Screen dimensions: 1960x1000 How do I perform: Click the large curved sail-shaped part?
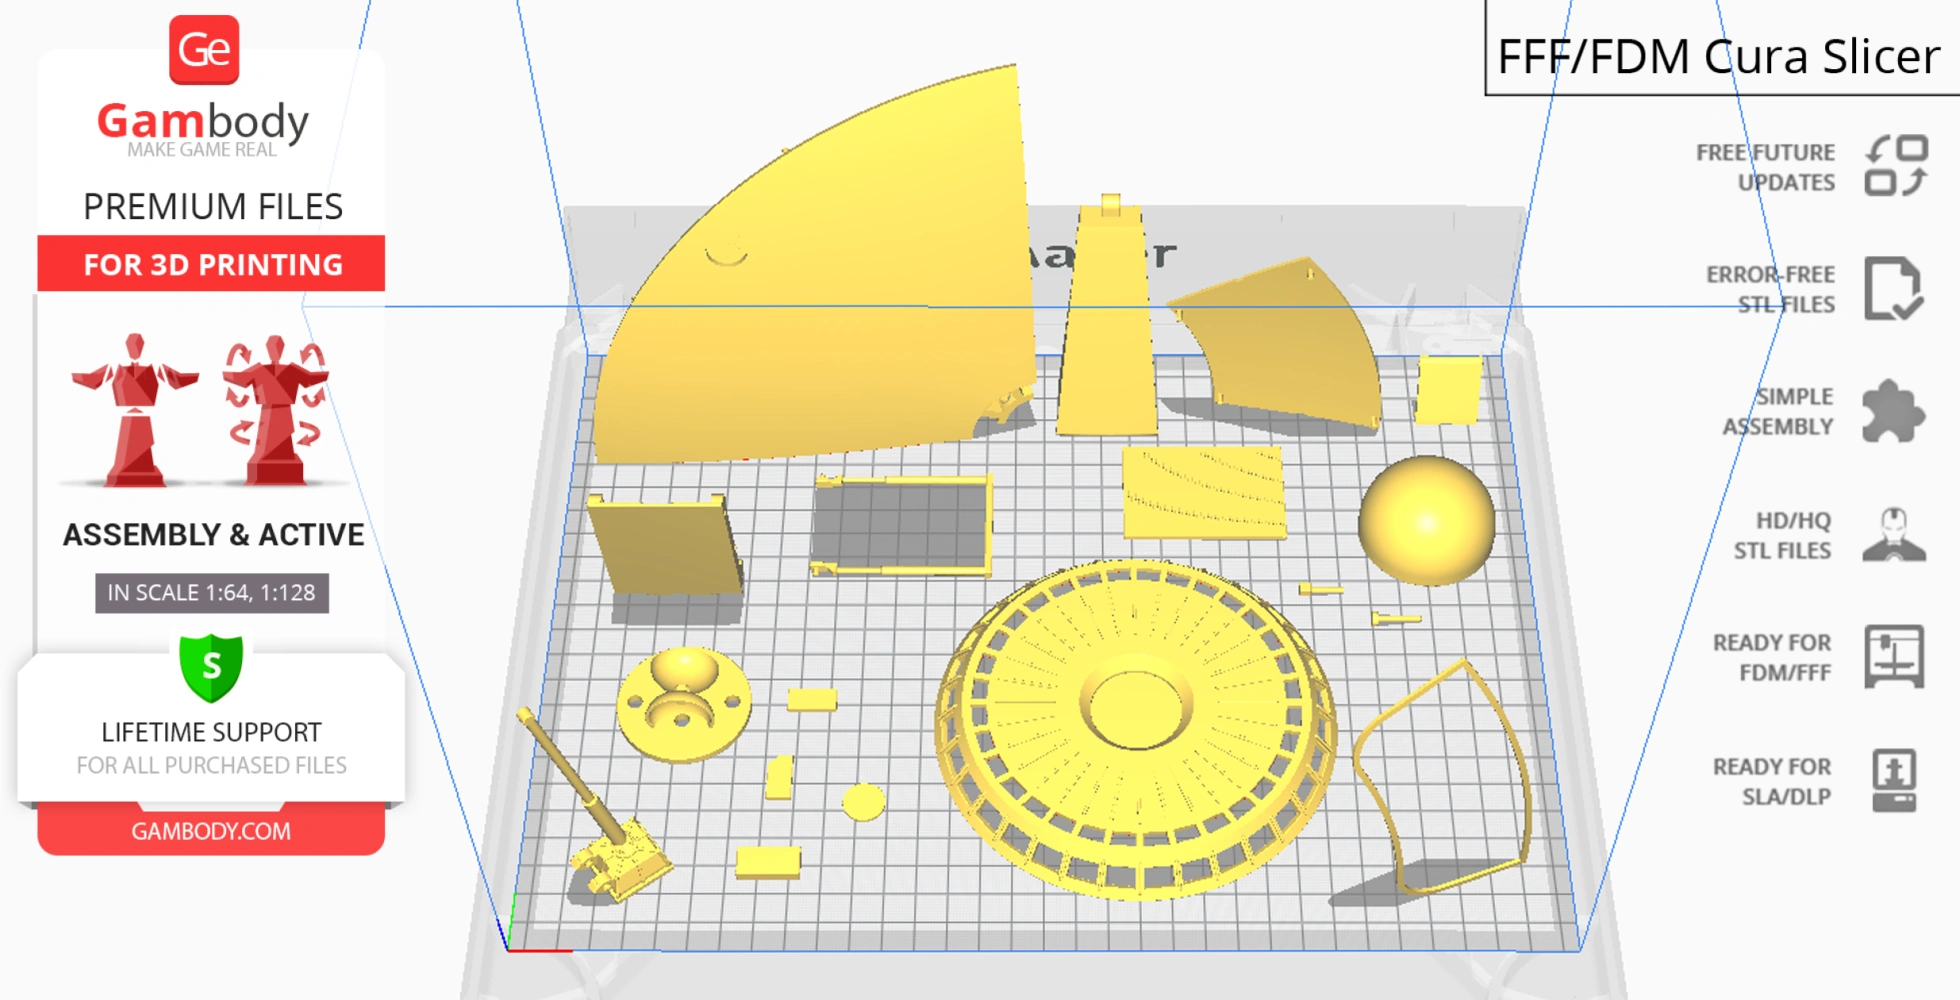tap(830, 260)
